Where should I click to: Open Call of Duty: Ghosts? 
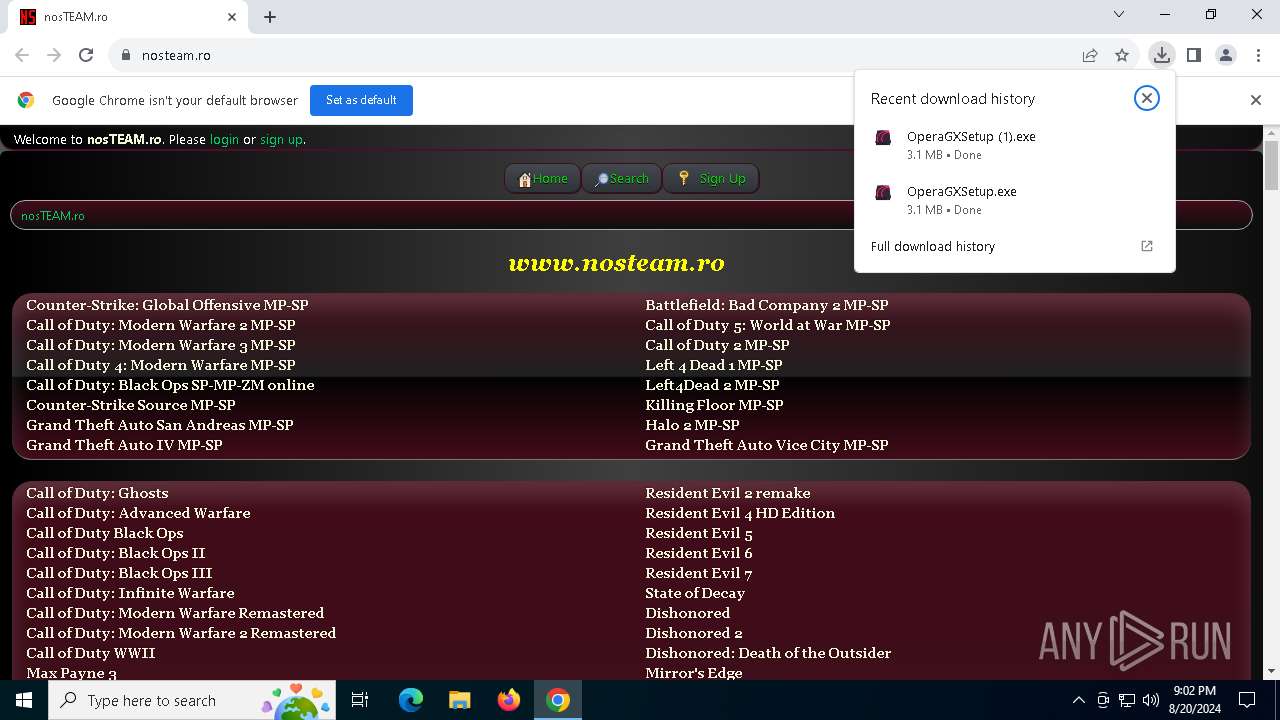(97, 493)
